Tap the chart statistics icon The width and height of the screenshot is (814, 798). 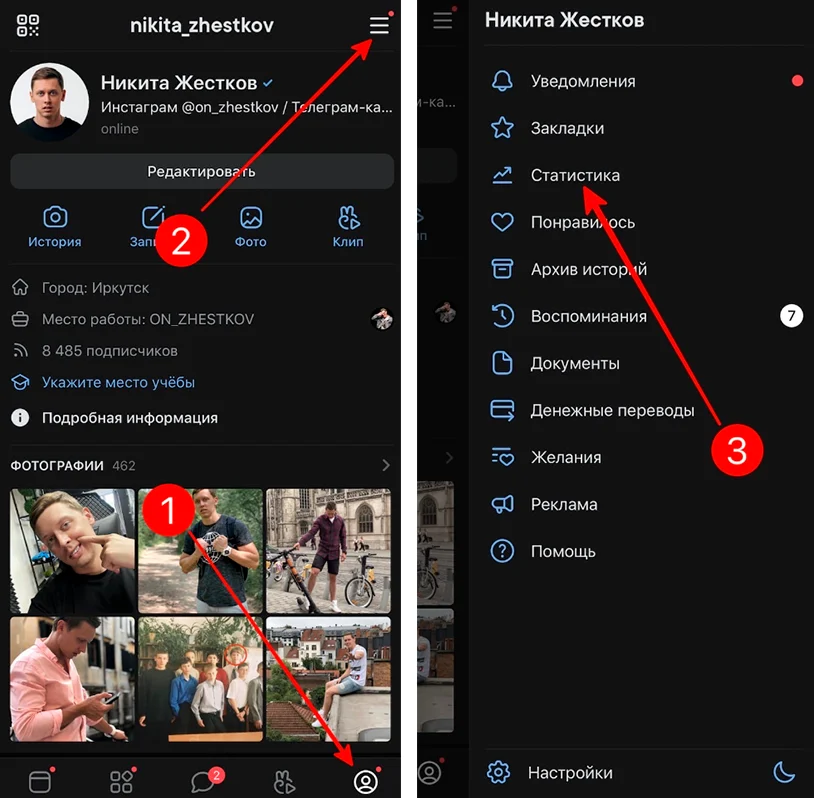click(x=502, y=175)
